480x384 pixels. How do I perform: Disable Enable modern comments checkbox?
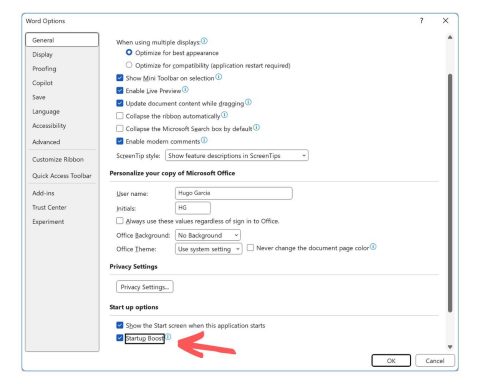point(120,141)
